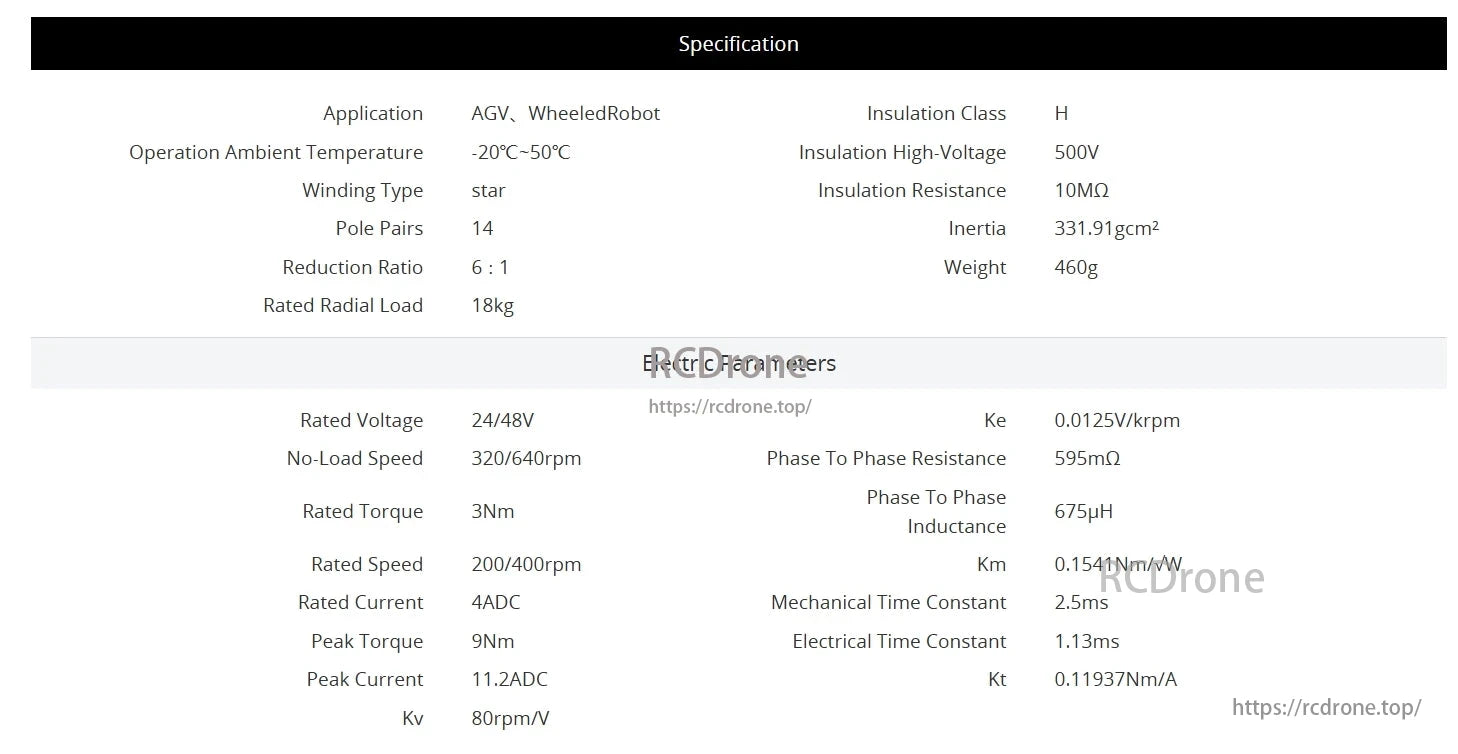The width and height of the screenshot is (1458, 754).
Task: Click the Specification header bar
Action: (x=738, y=44)
